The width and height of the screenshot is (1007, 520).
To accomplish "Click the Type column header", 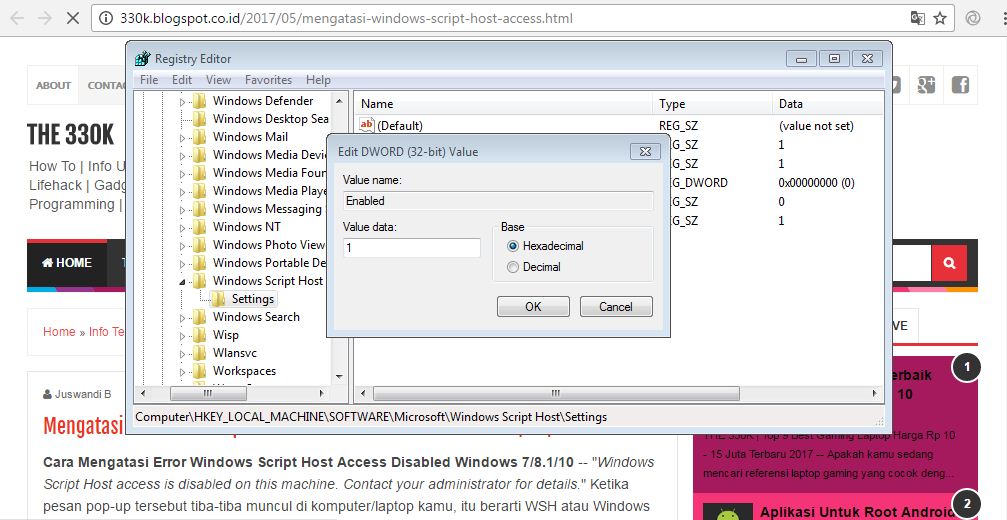I will 713,103.
